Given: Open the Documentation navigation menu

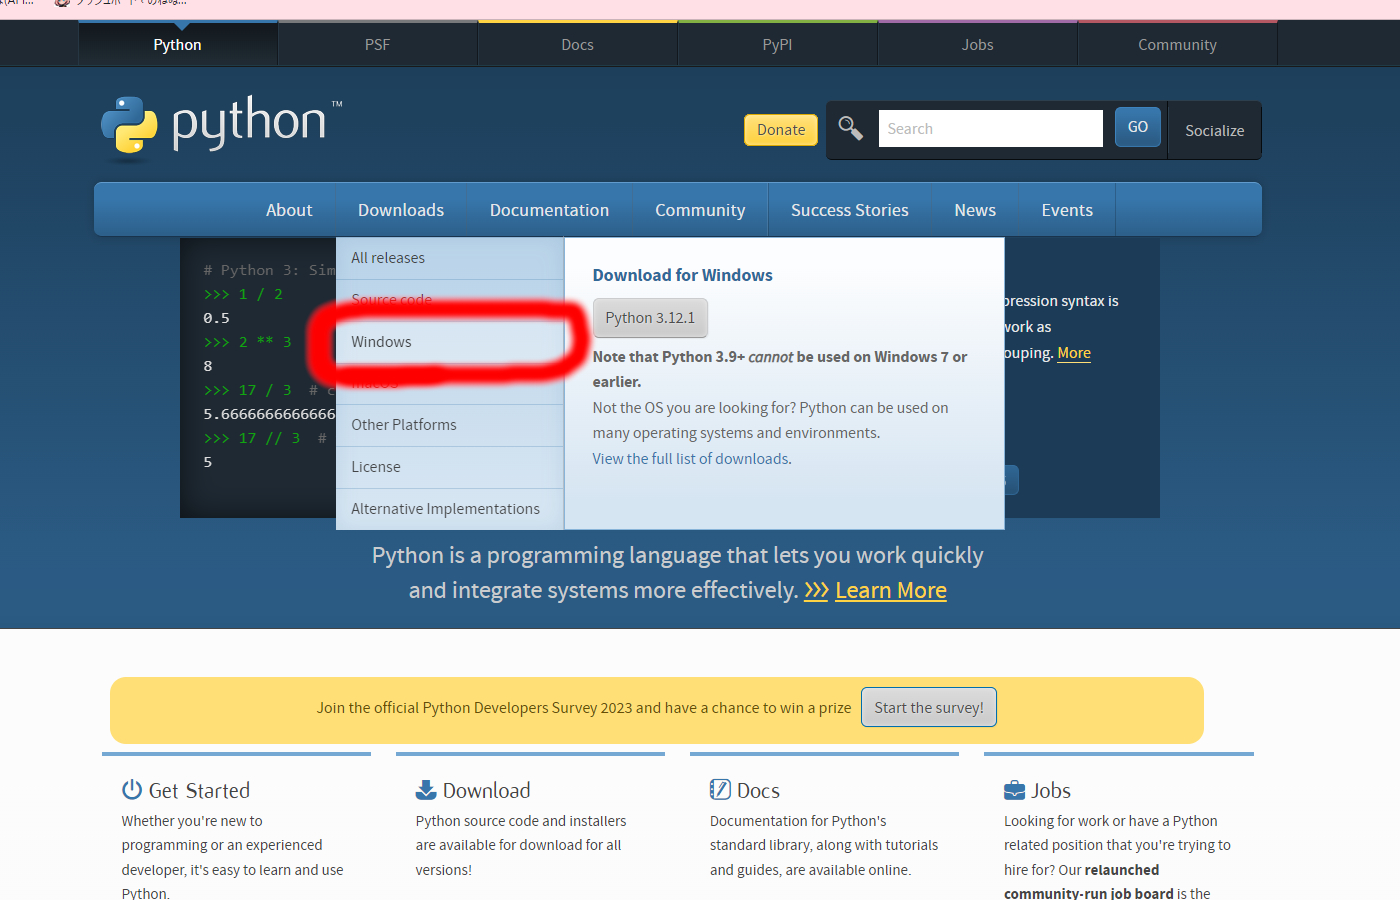Looking at the screenshot, I should coord(549,209).
